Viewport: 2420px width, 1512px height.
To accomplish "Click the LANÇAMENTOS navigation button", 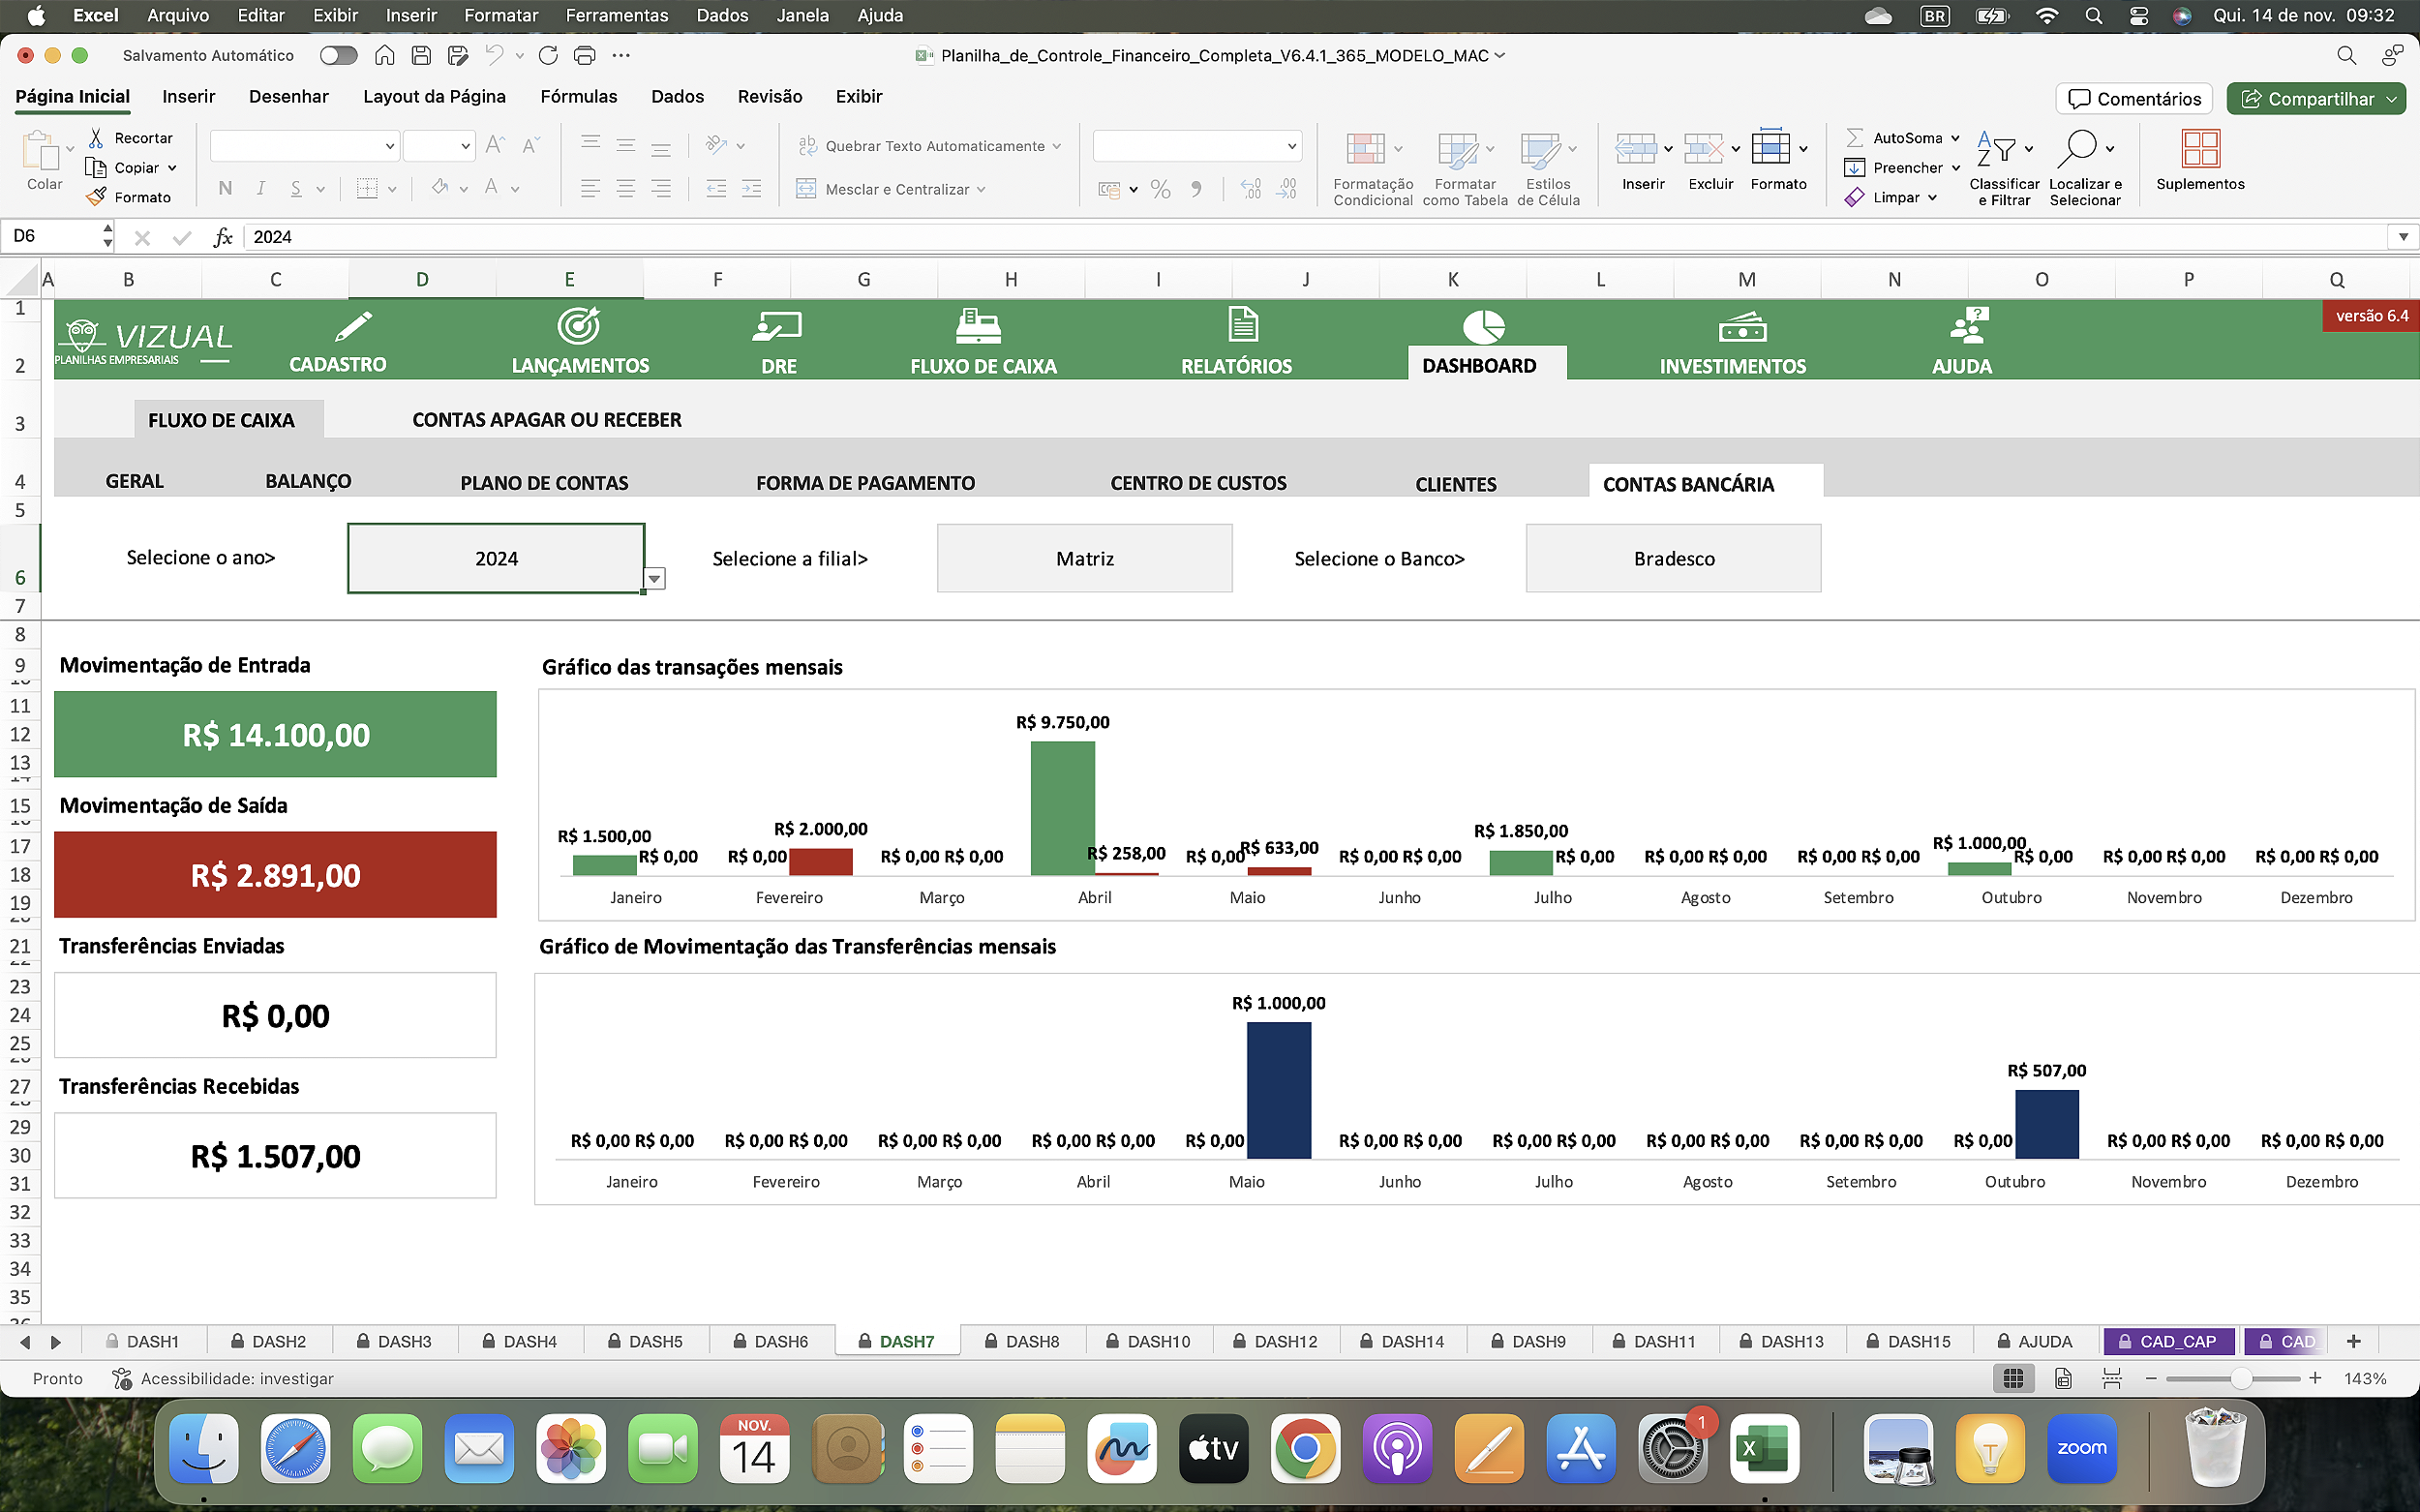I will point(580,342).
